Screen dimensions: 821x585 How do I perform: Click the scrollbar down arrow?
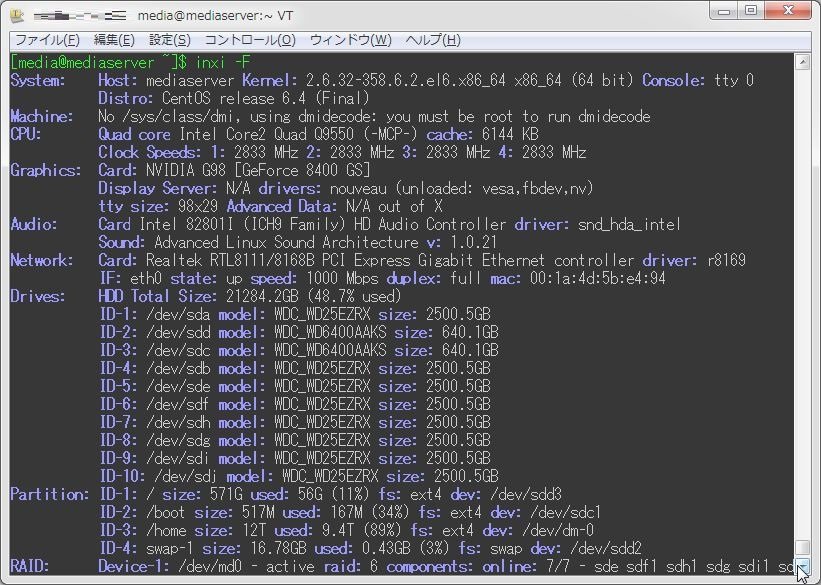click(x=802, y=566)
